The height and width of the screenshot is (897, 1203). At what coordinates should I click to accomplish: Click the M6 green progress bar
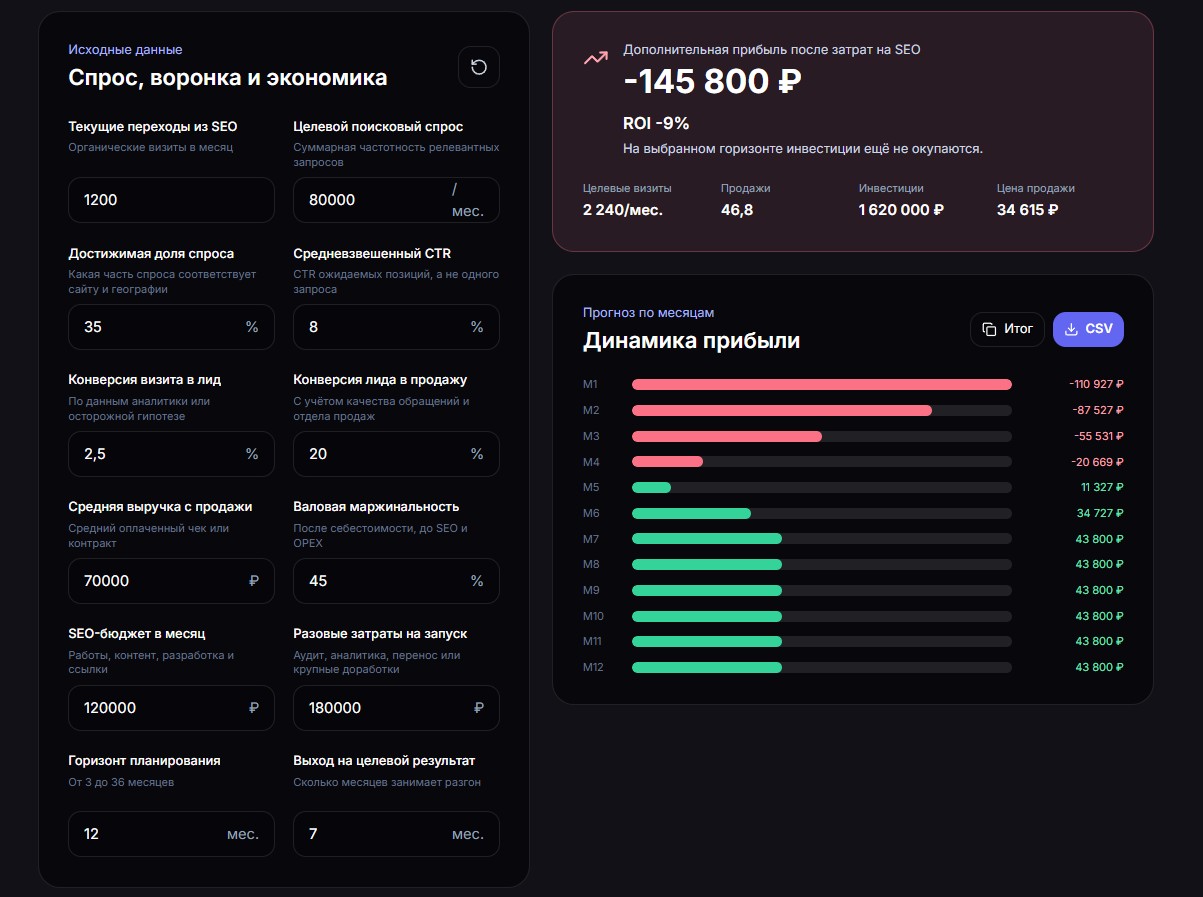point(691,513)
